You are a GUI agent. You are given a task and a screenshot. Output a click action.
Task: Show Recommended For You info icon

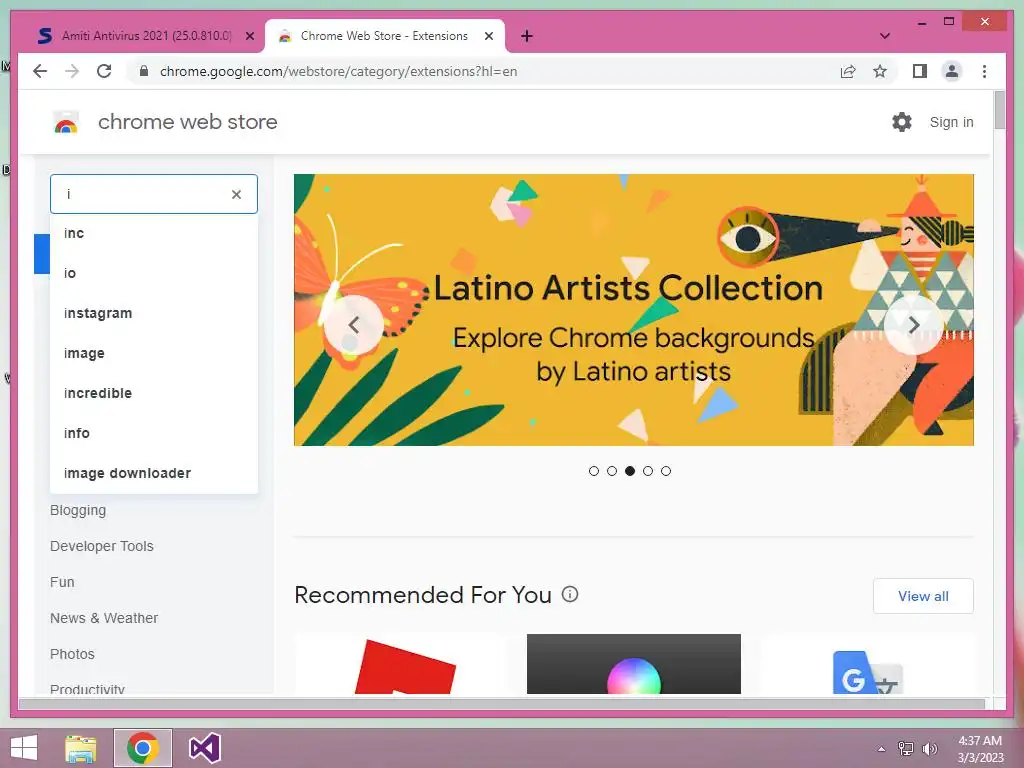[570, 594]
